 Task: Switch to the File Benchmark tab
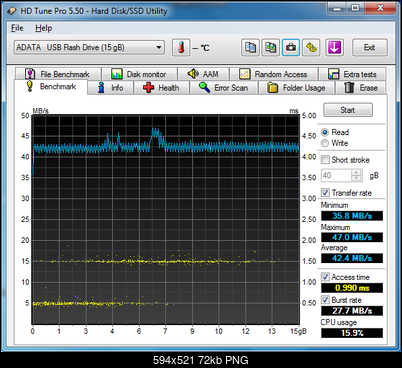pos(58,74)
